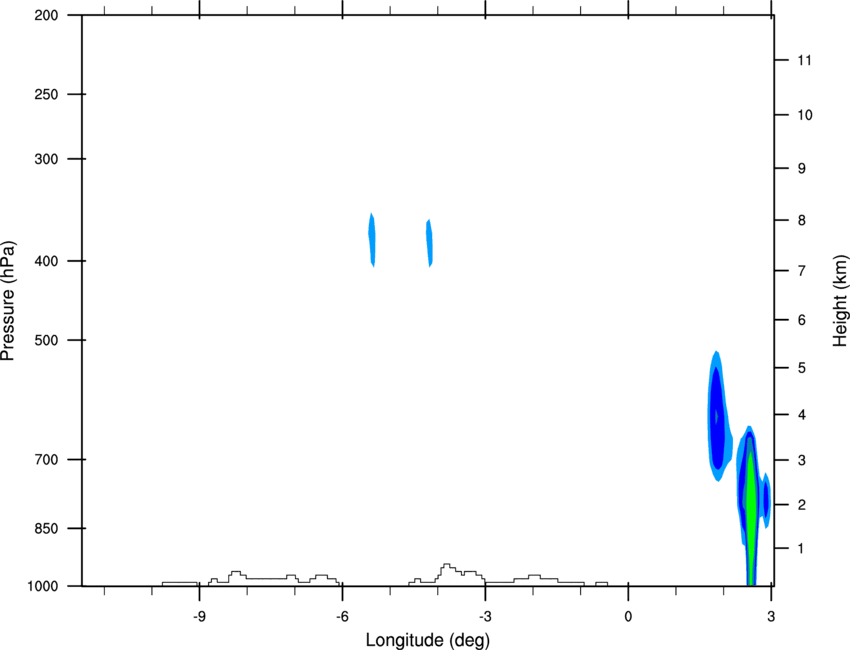Click the 'Height (km)' axis title
This screenshot has width=850, height=650.
tap(840, 300)
